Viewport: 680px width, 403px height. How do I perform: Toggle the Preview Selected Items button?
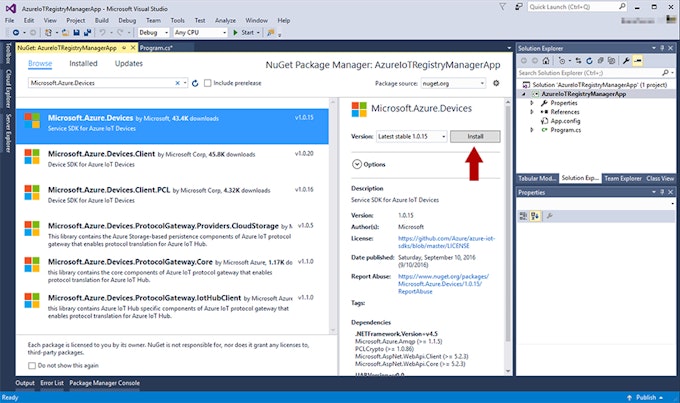pyautogui.click(x=638, y=61)
